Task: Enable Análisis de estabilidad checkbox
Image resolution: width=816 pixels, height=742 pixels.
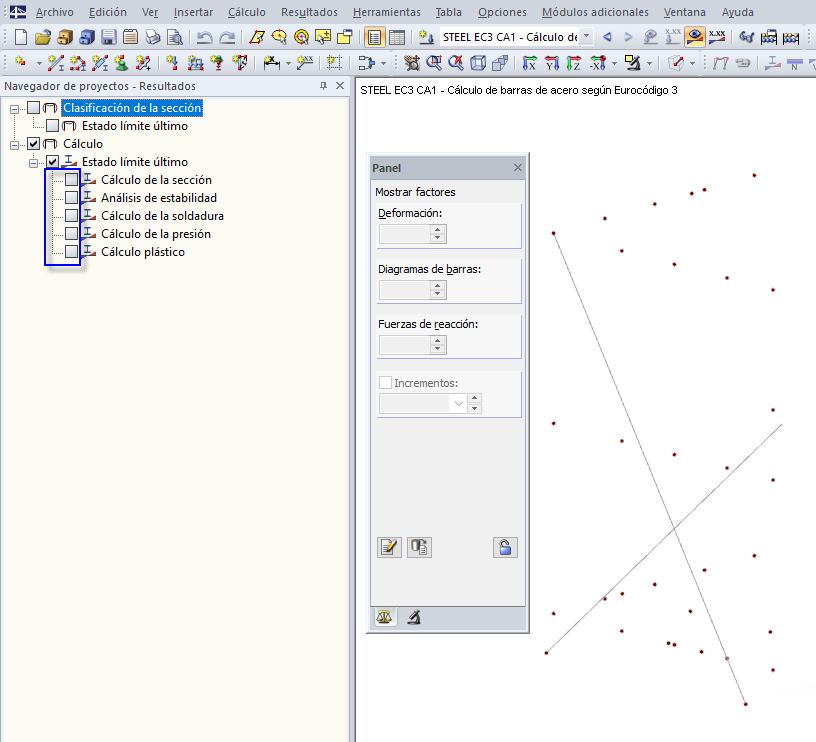Action: point(72,198)
